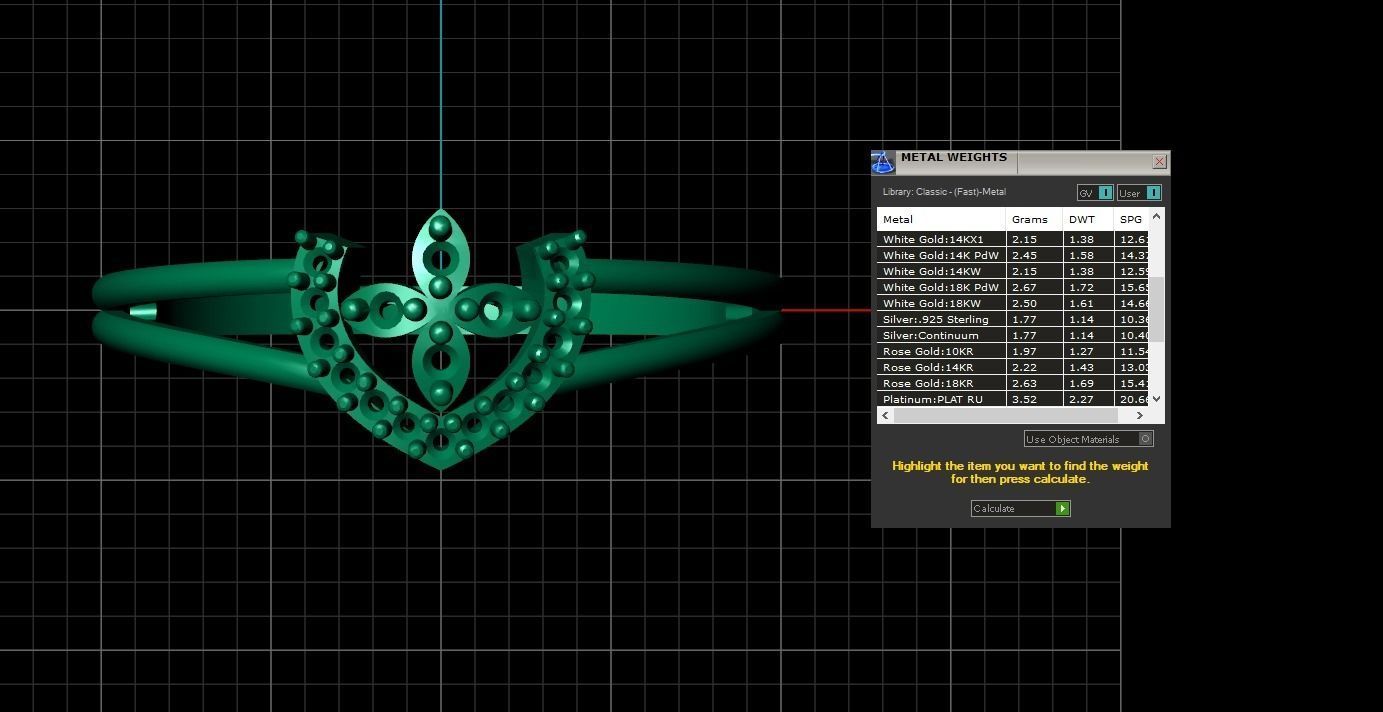
Task: Toggle the GV library switch
Action: pos(1095,193)
